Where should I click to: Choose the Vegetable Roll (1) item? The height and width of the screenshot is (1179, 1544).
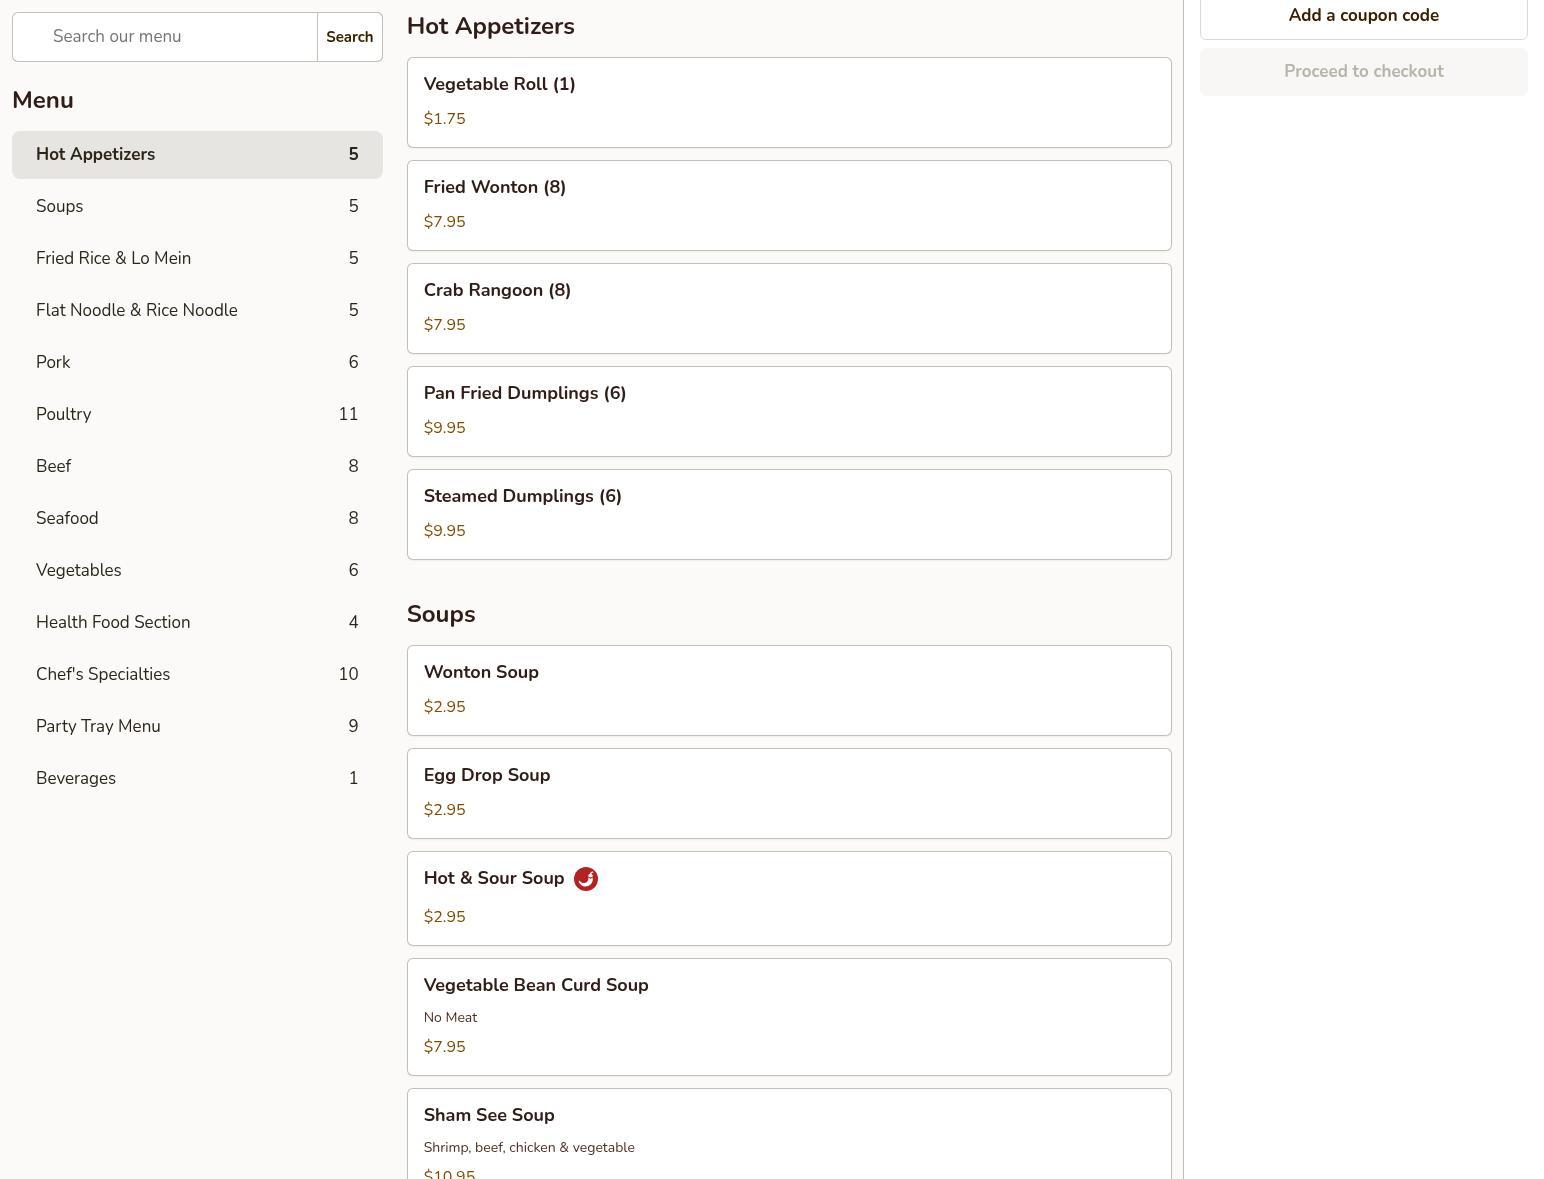coord(788,102)
